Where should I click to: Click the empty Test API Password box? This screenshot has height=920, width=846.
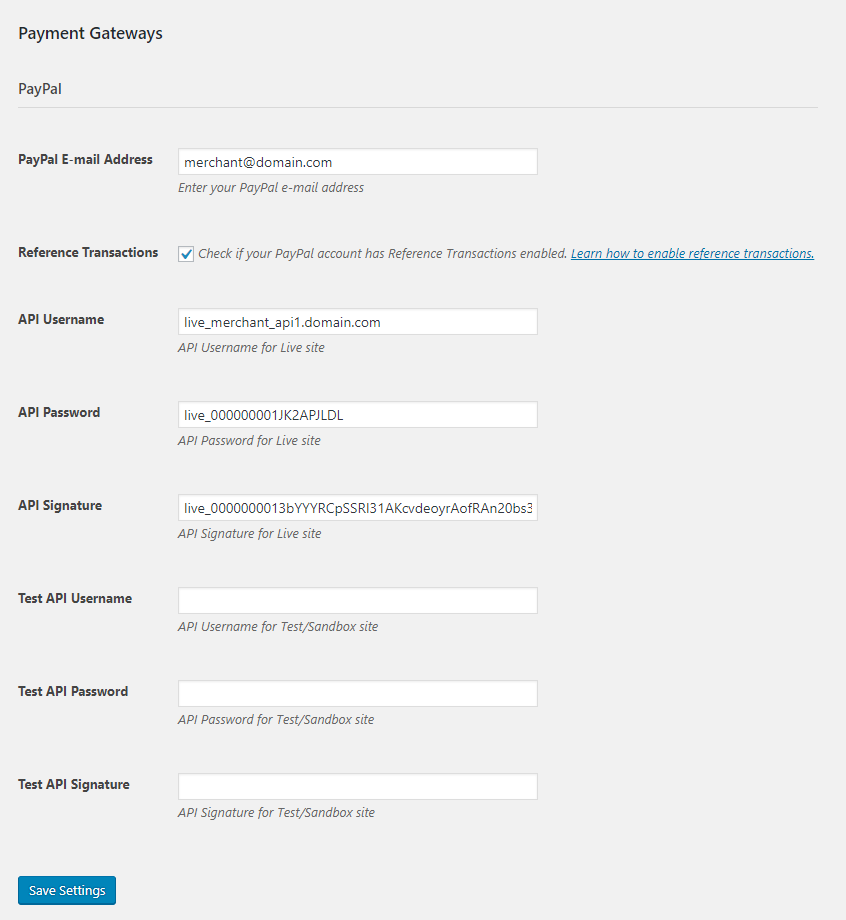pyautogui.click(x=357, y=694)
